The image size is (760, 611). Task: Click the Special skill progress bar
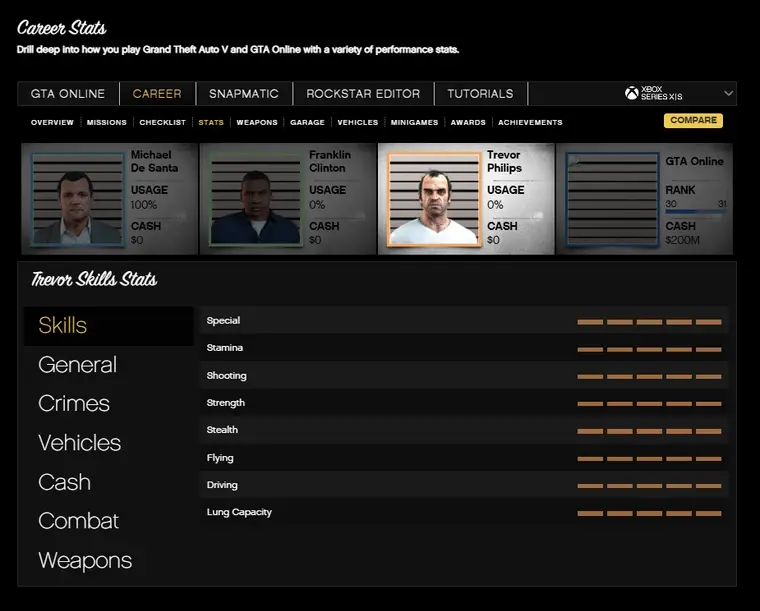coord(649,322)
